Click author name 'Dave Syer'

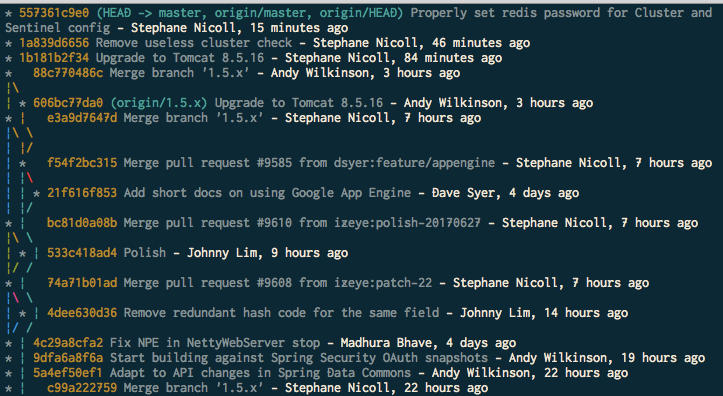463,193
